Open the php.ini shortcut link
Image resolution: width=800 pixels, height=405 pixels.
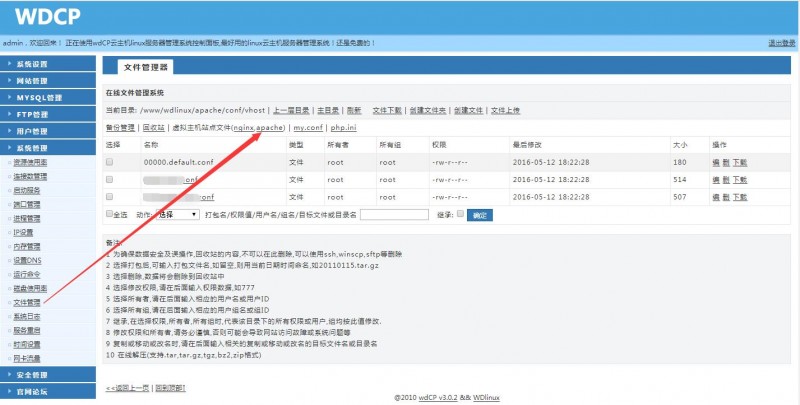[343, 128]
